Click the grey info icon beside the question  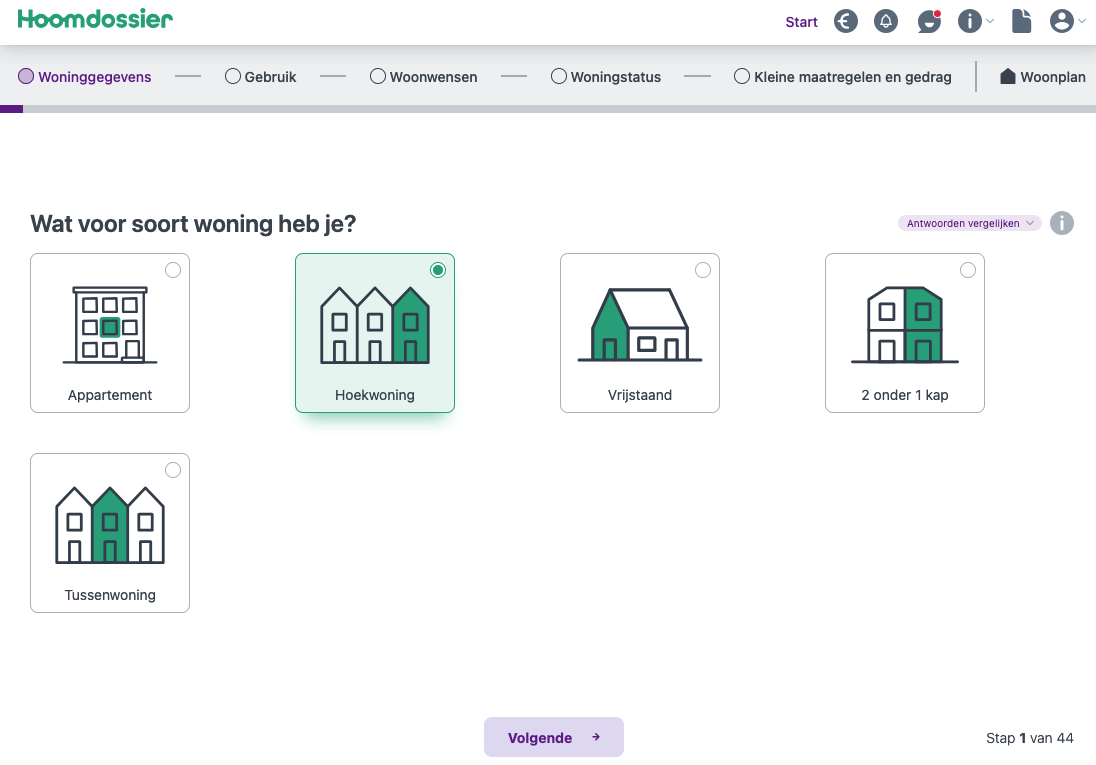[x=1062, y=223]
